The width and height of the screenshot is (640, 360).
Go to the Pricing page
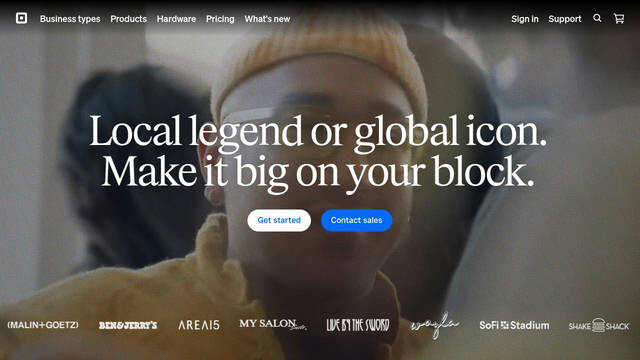[220, 19]
